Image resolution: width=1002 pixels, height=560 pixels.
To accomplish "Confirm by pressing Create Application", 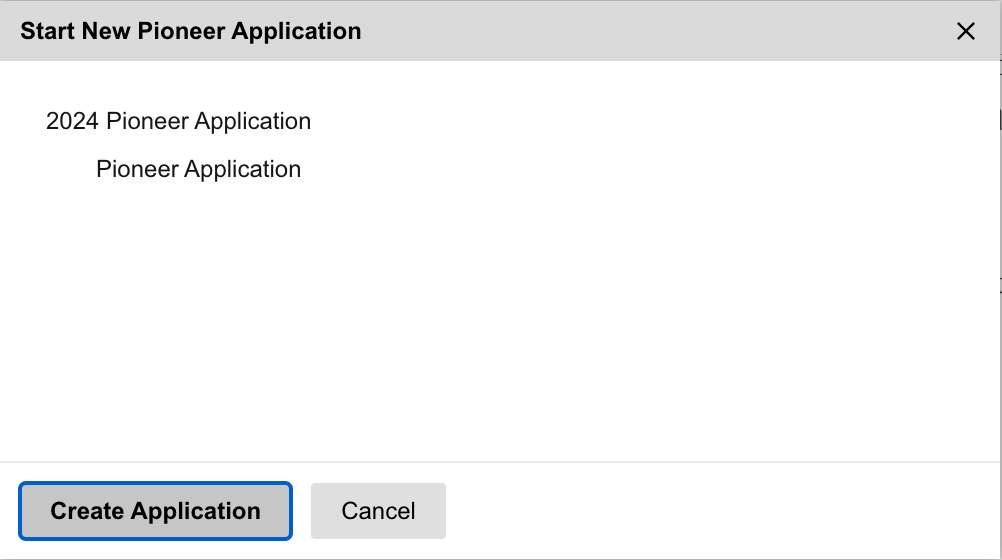I will tap(155, 511).
